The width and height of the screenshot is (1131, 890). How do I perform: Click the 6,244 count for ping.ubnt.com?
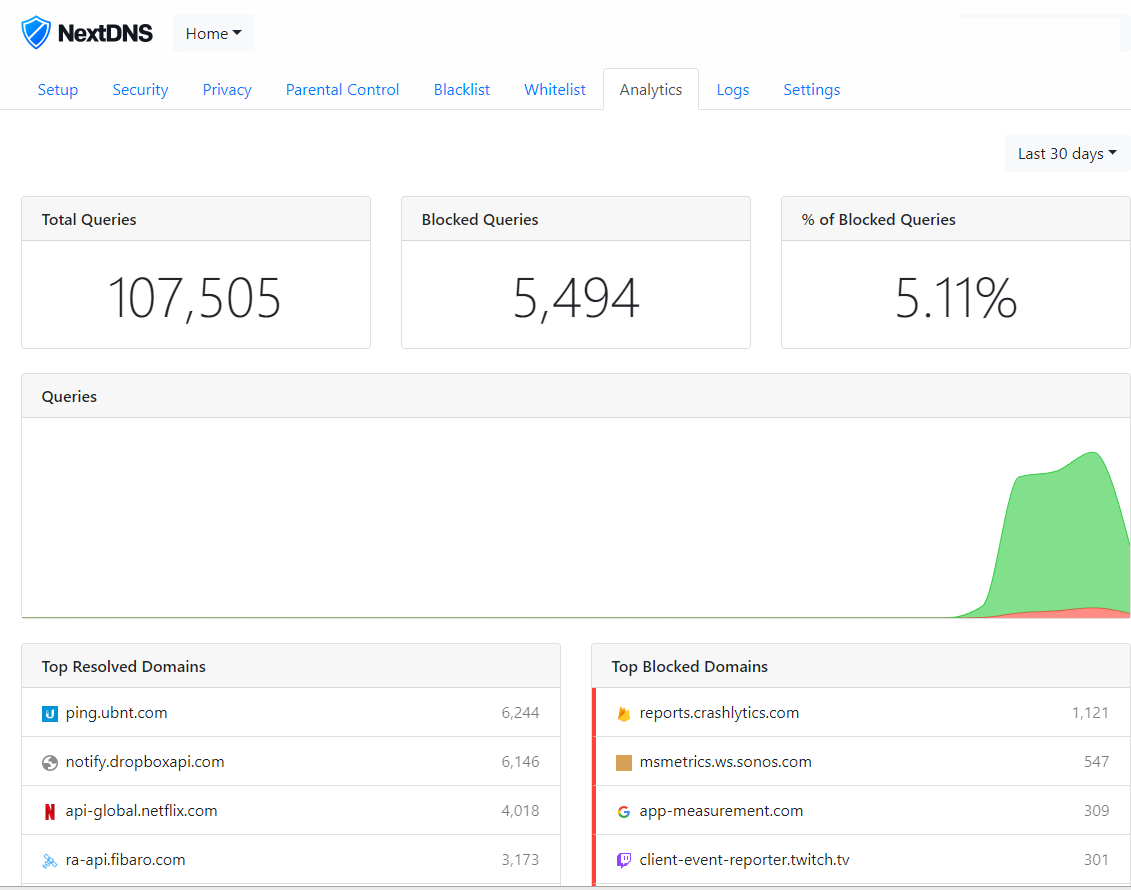(520, 713)
